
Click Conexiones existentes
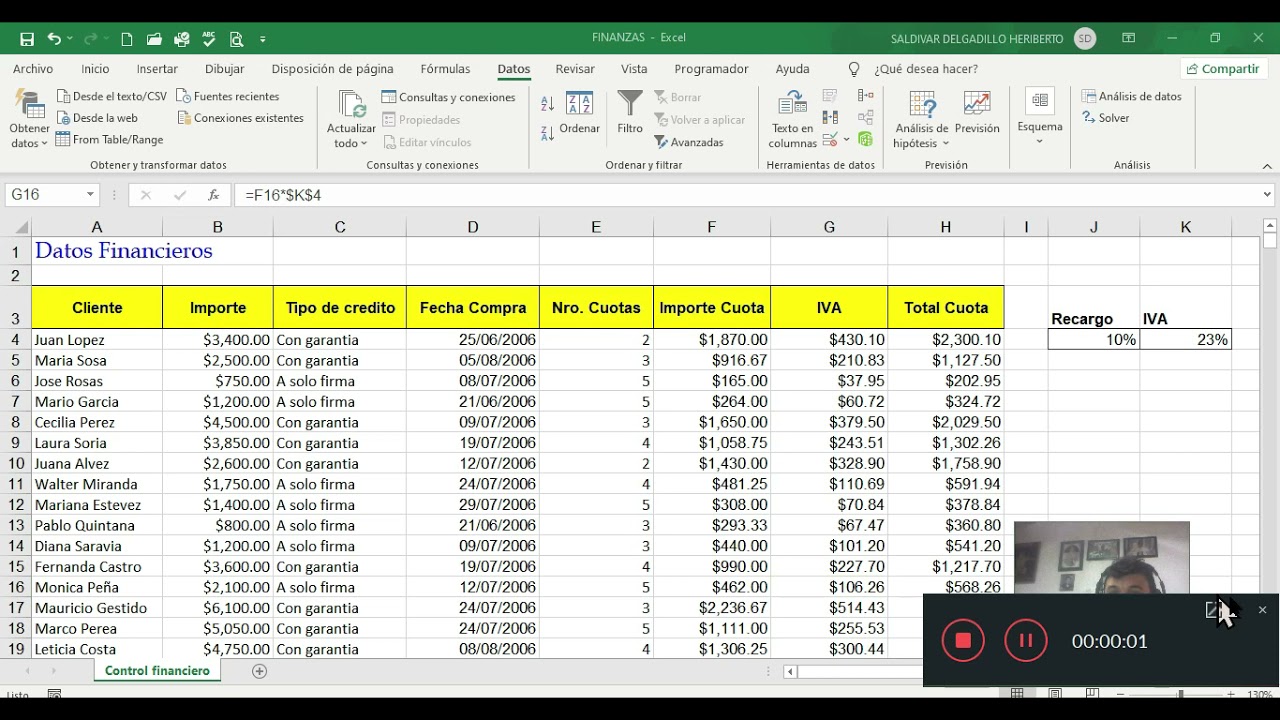(240, 118)
